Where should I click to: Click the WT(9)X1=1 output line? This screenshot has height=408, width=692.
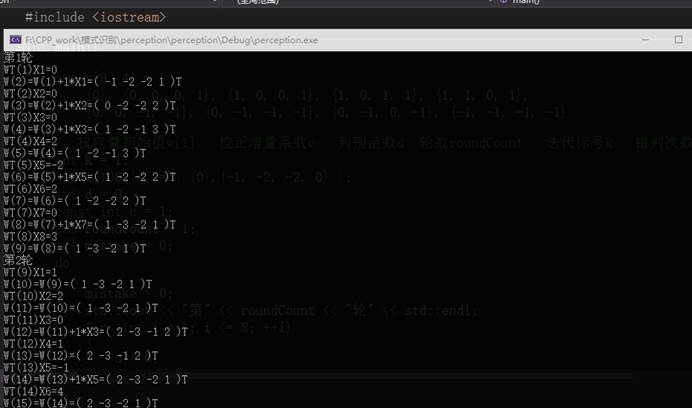coord(30,272)
